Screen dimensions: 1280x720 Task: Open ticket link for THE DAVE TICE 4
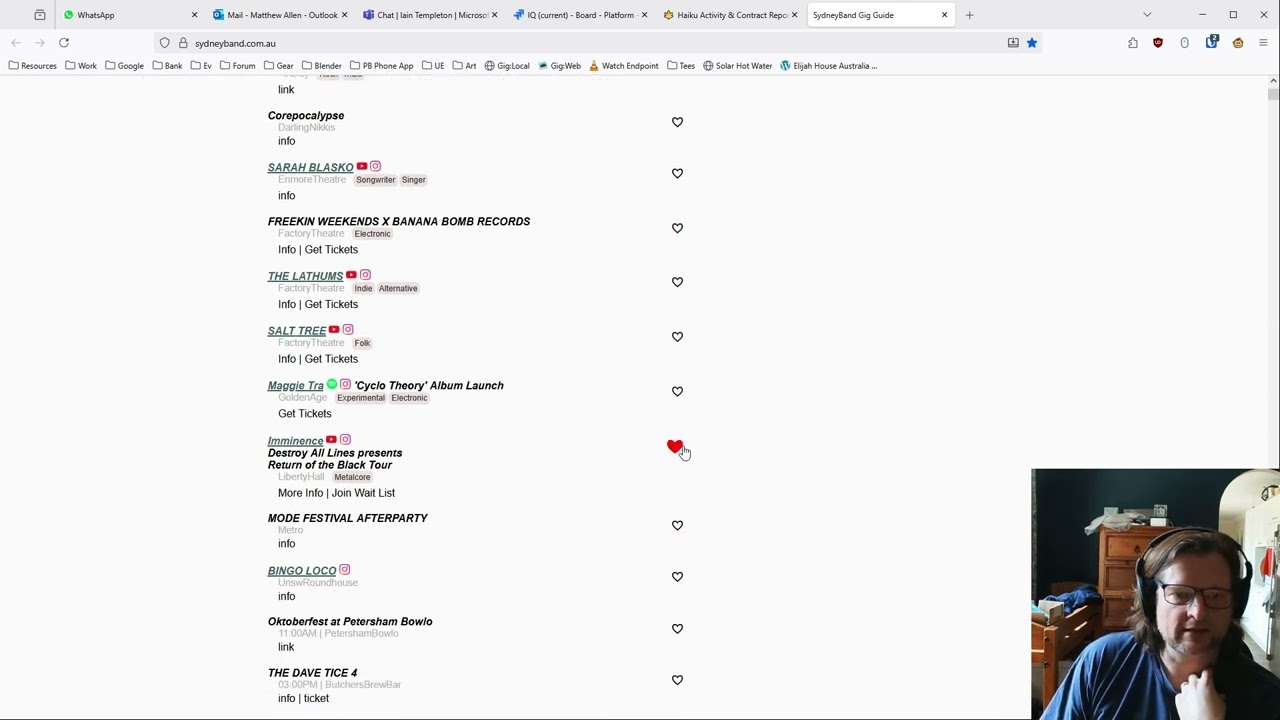point(316,698)
